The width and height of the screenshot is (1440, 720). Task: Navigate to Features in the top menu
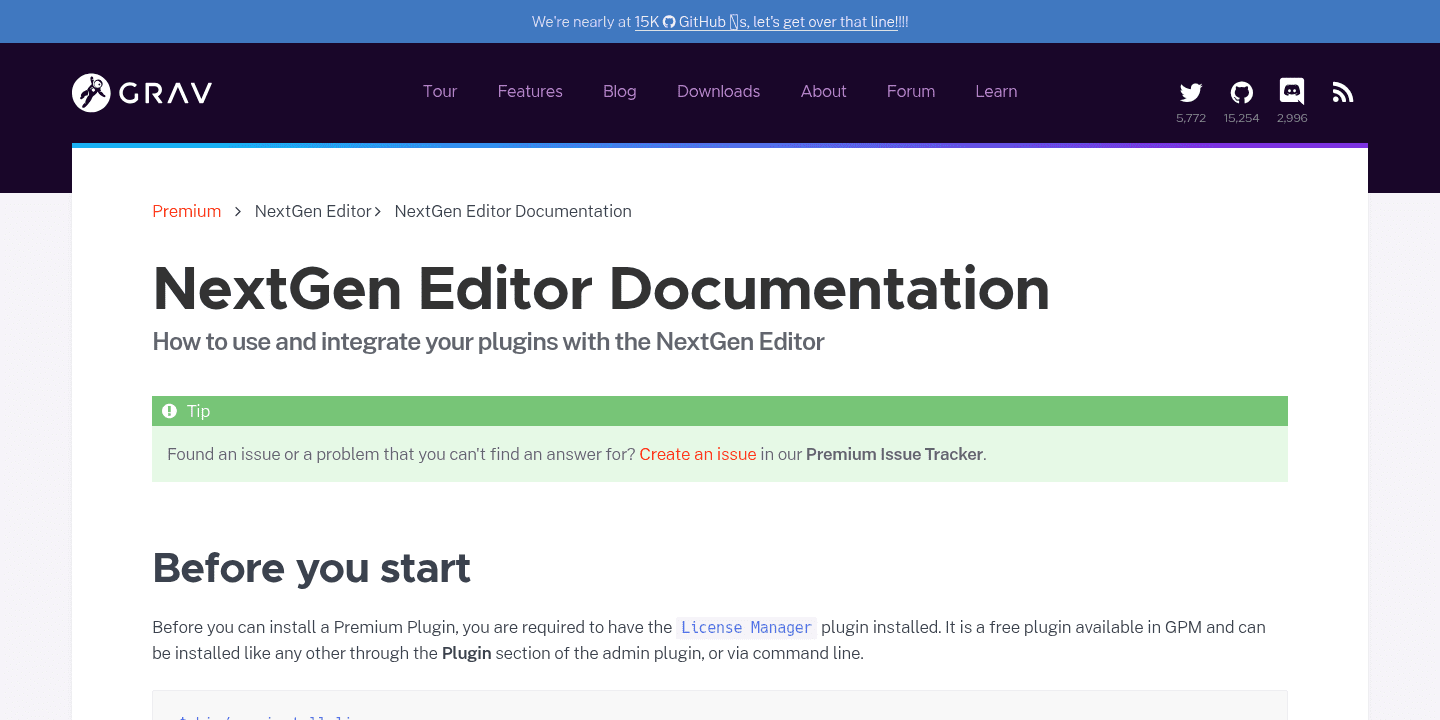pos(530,91)
